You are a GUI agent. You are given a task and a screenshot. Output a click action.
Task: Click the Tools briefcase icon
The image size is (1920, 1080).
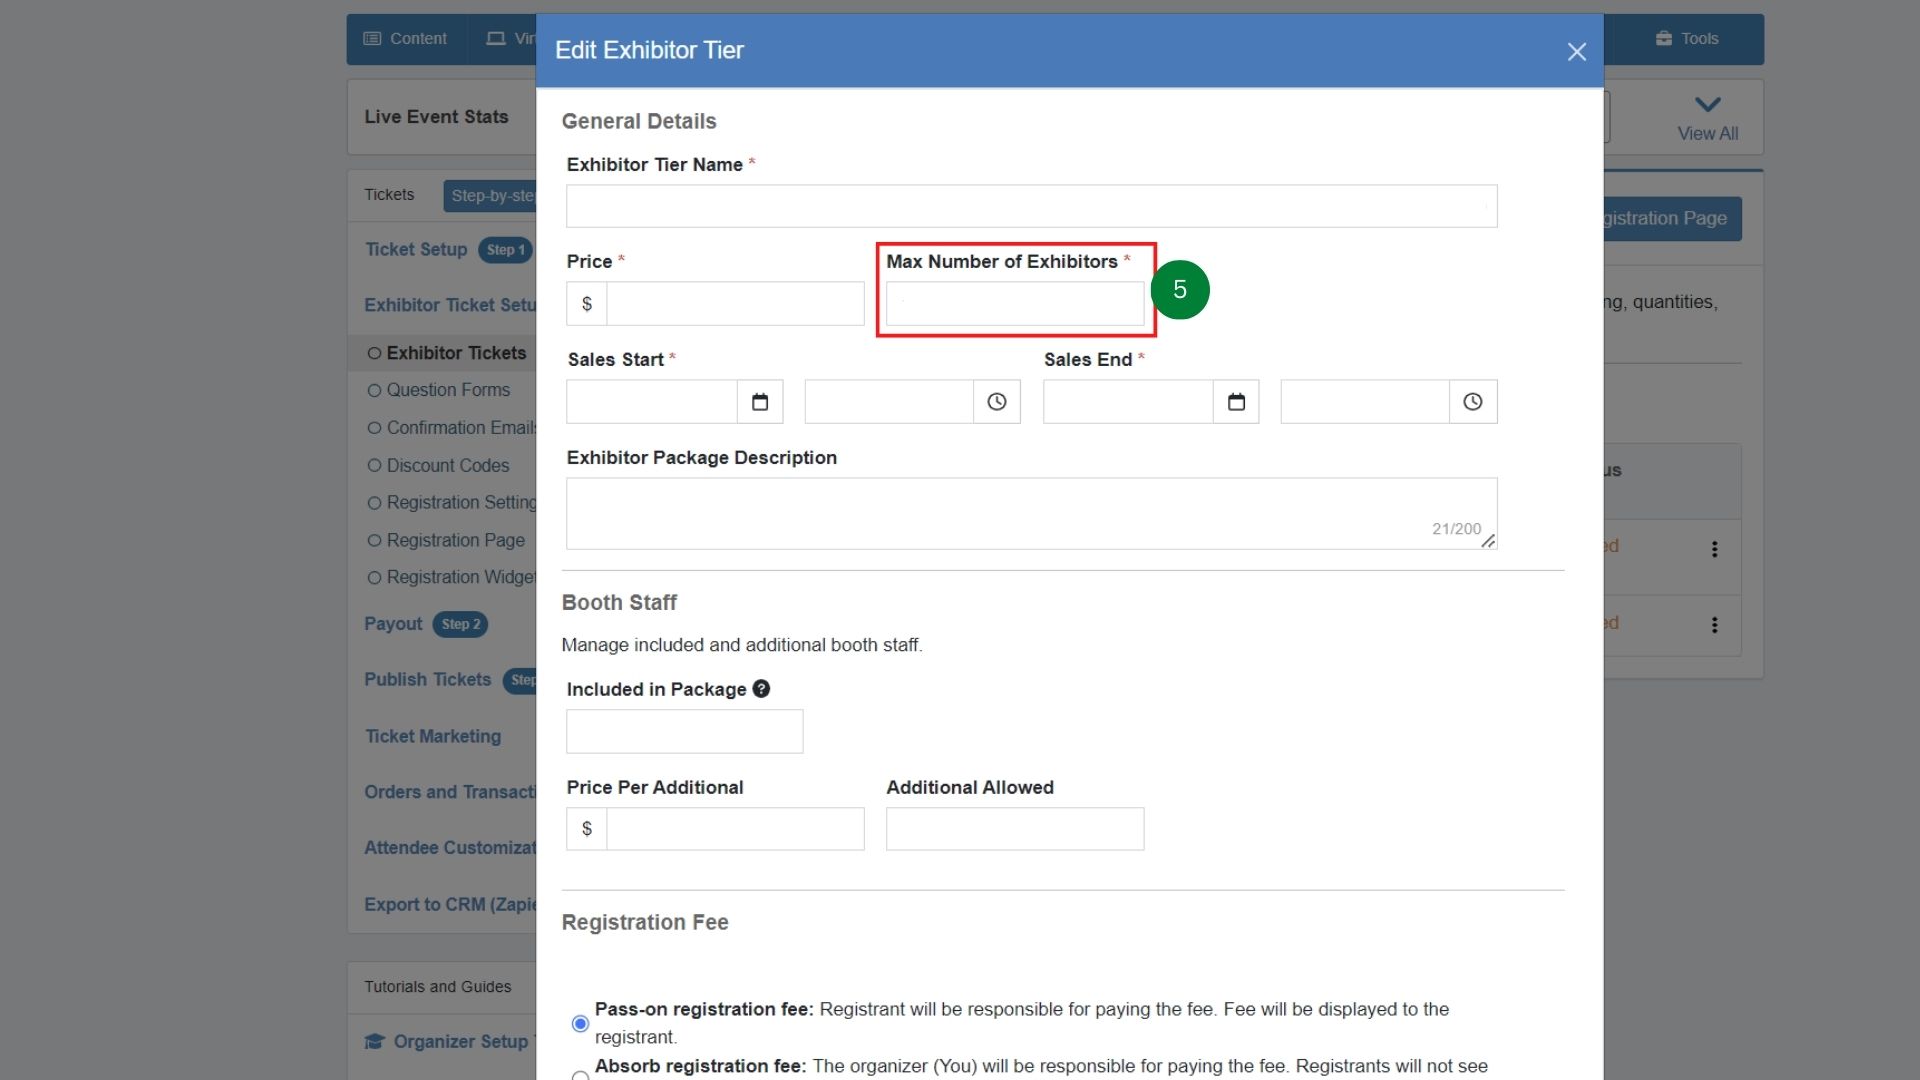[x=1664, y=39]
